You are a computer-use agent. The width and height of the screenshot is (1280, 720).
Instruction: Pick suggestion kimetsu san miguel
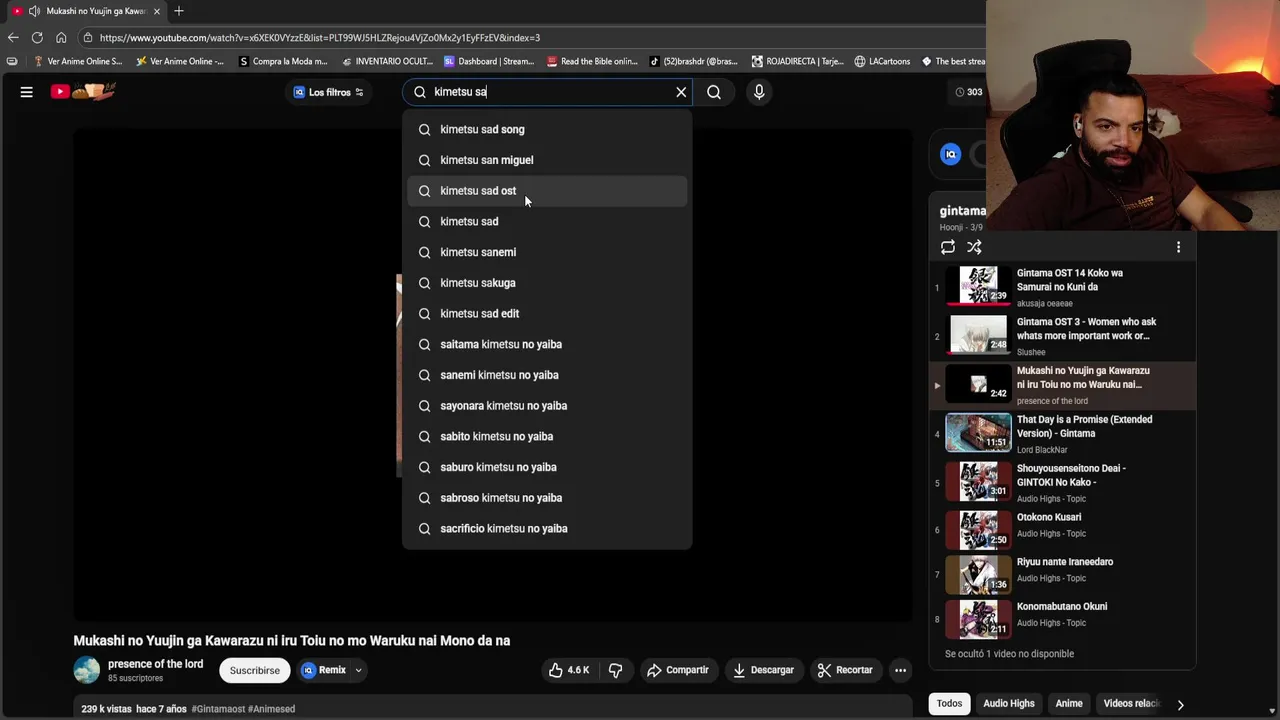547,160
